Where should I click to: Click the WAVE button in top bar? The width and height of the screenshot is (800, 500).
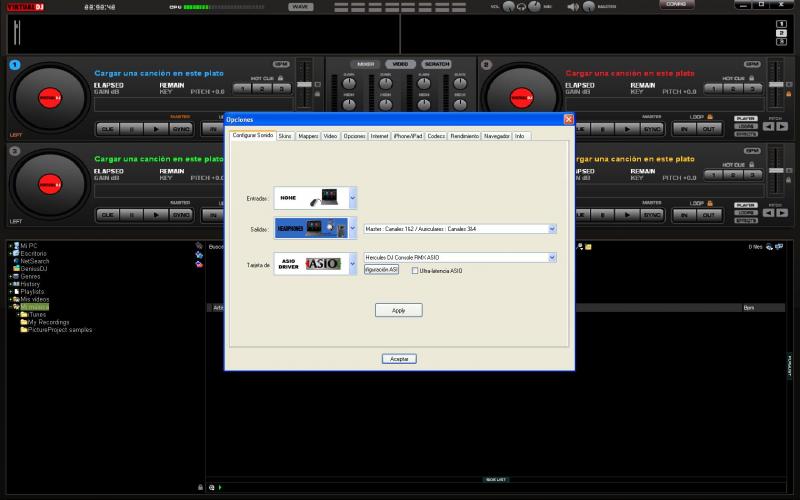[301, 7]
